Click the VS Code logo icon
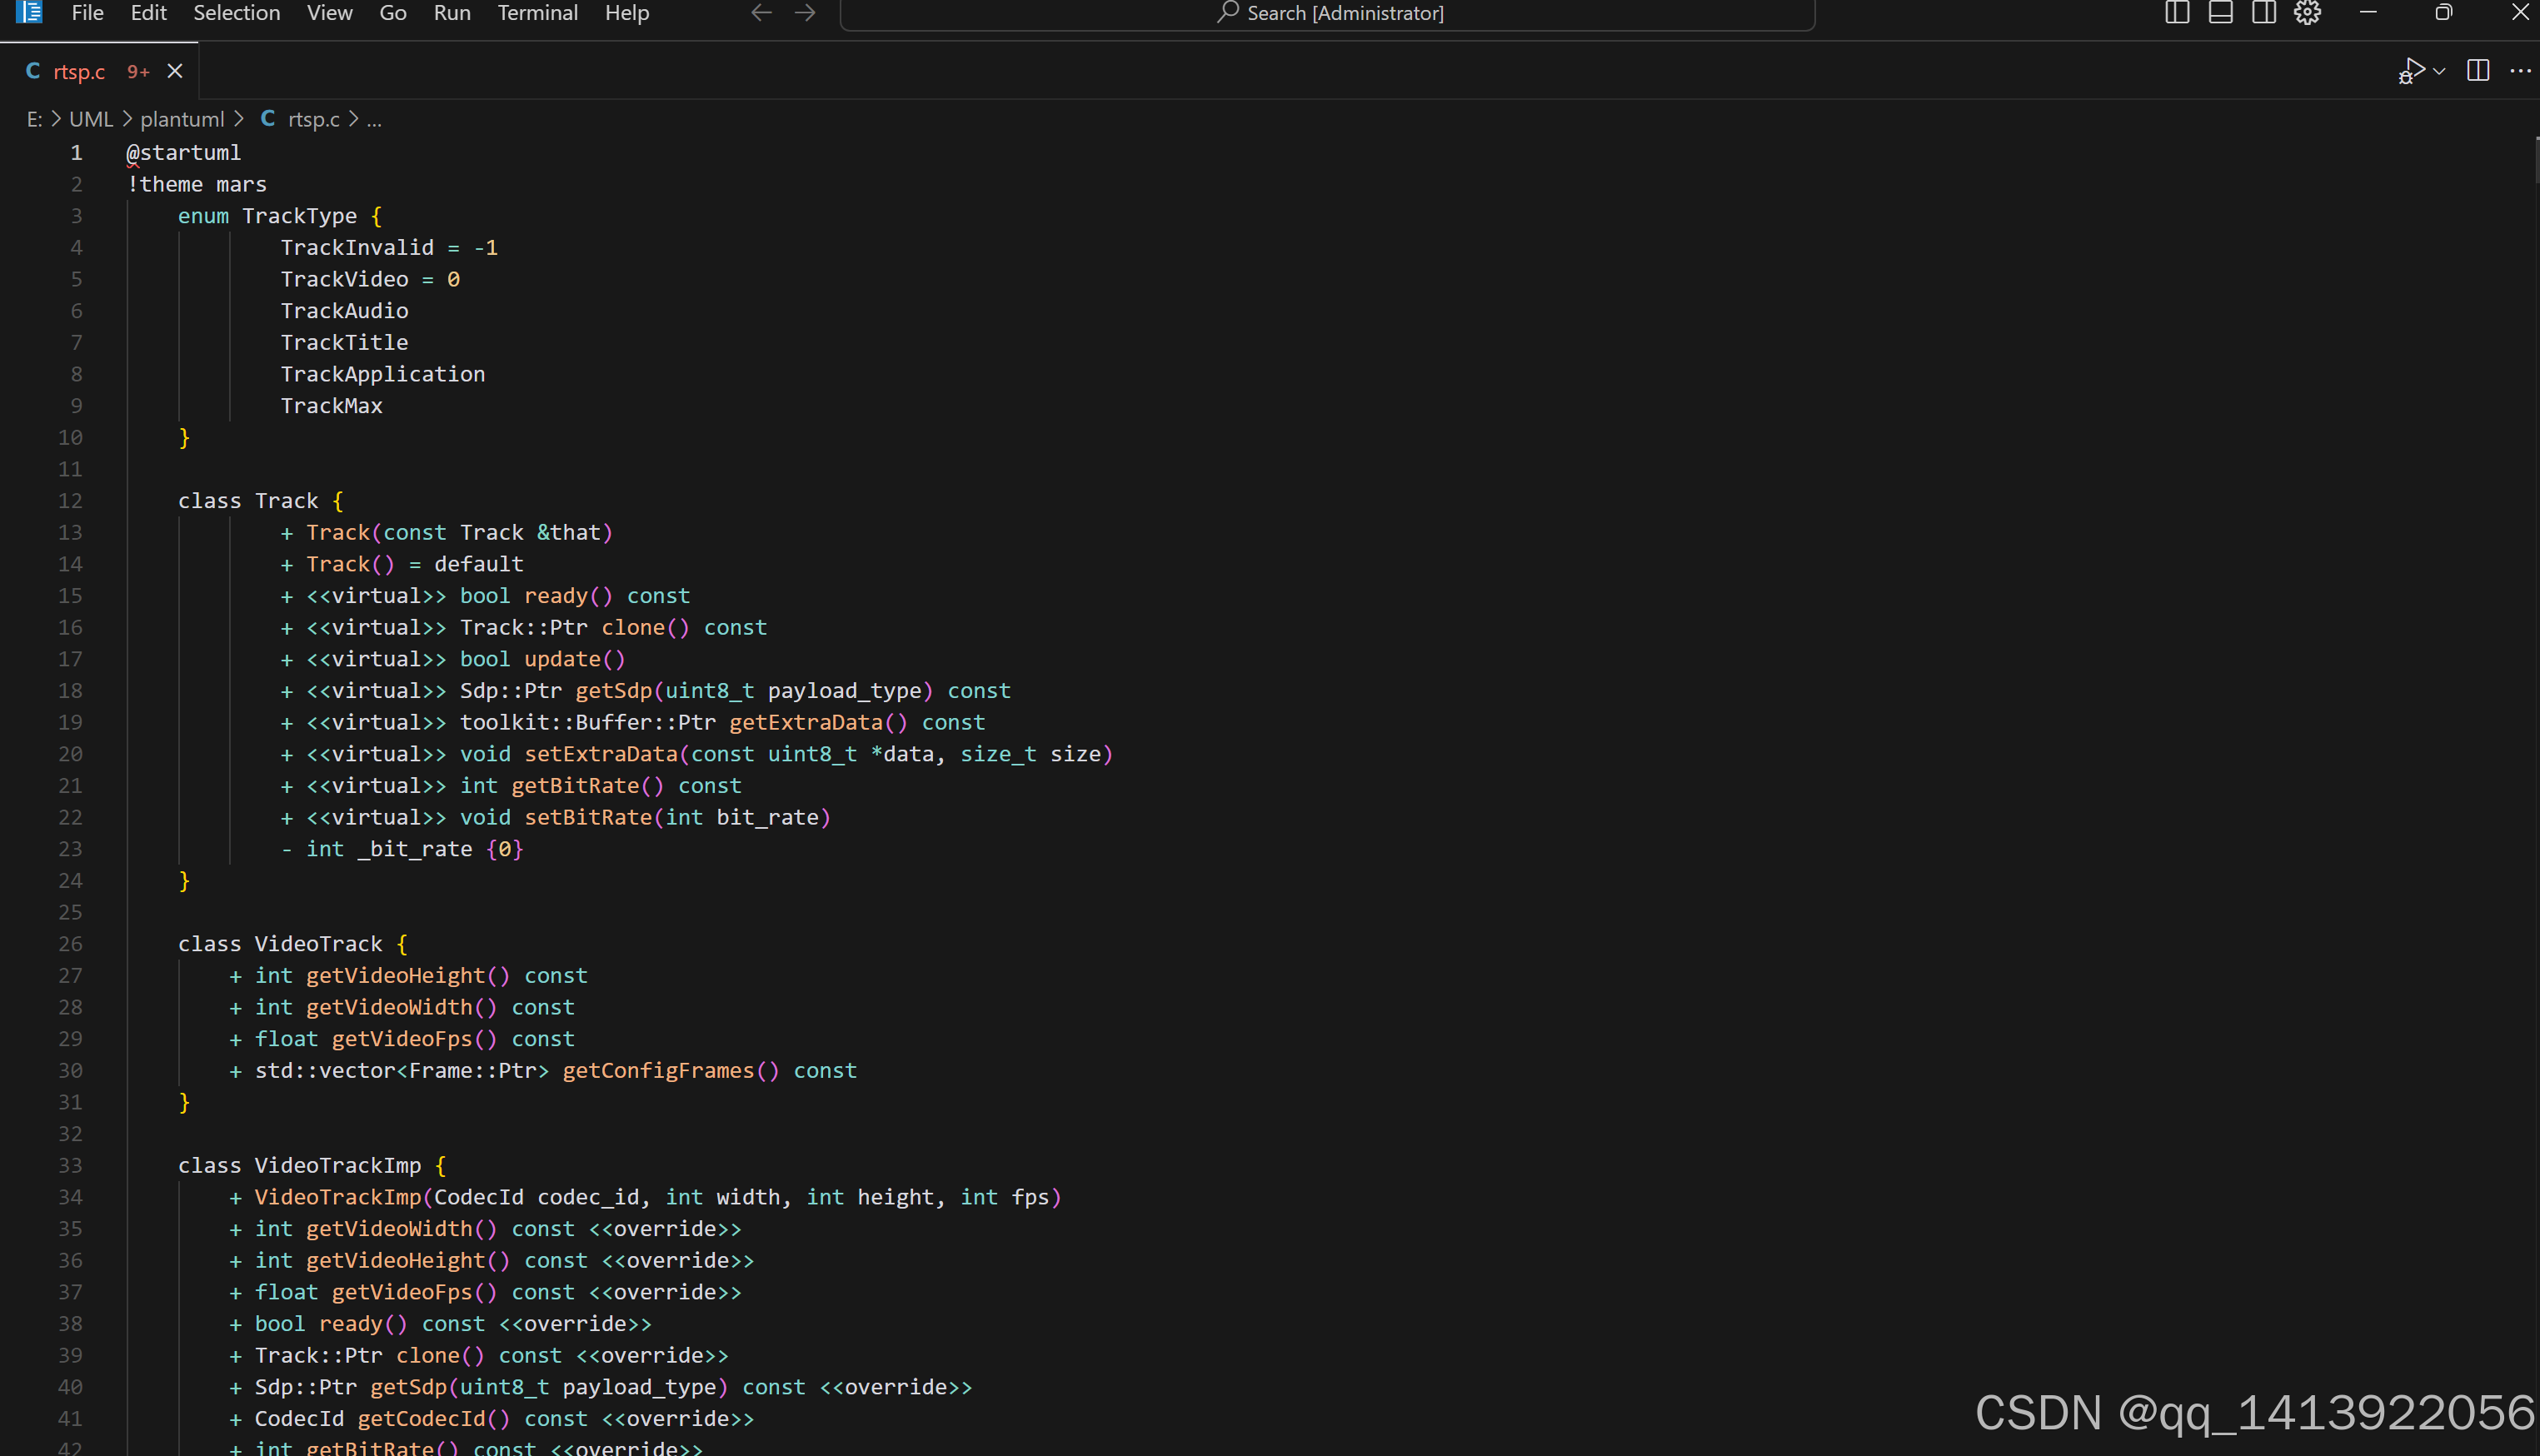The height and width of the screenshot is (1456, 2540). [29, 13]
